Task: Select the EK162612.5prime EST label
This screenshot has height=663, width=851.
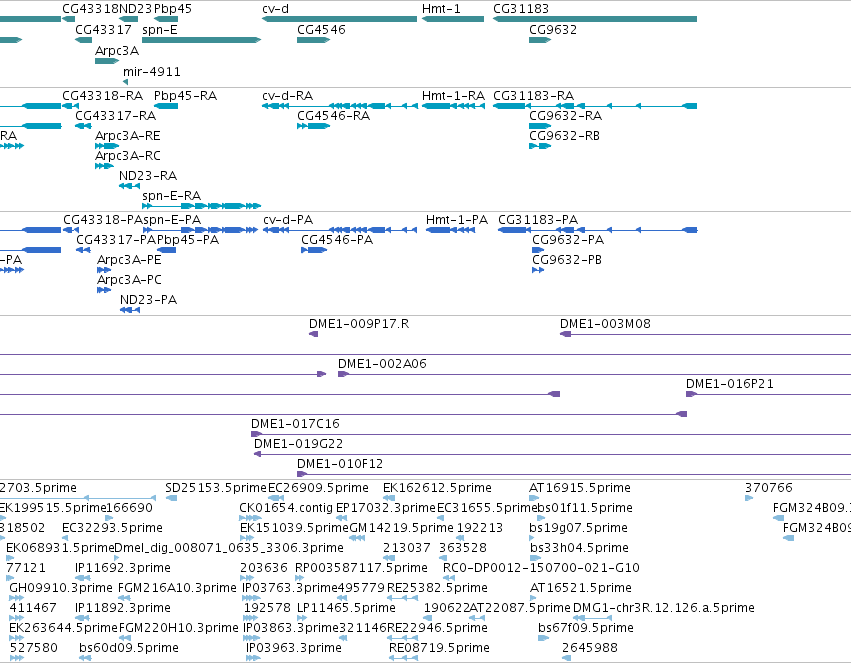Action: (x=437, y=488)
